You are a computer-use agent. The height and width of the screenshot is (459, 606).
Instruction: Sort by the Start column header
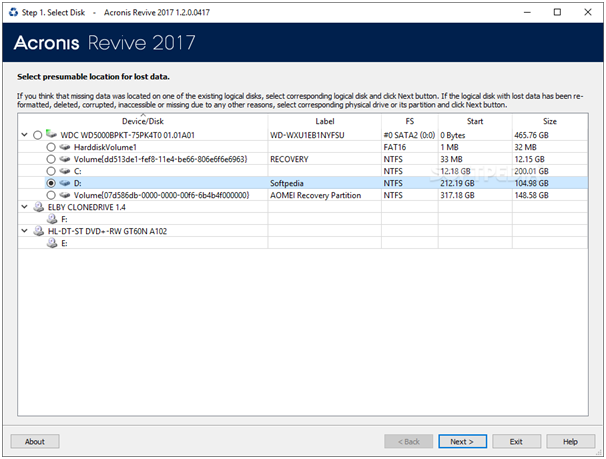(x=475, y=121)
